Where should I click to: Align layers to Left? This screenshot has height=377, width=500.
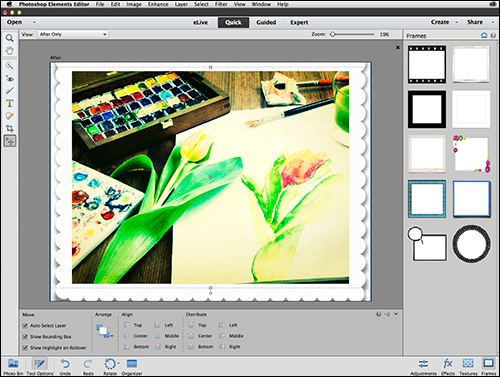(x=164, y=325)
